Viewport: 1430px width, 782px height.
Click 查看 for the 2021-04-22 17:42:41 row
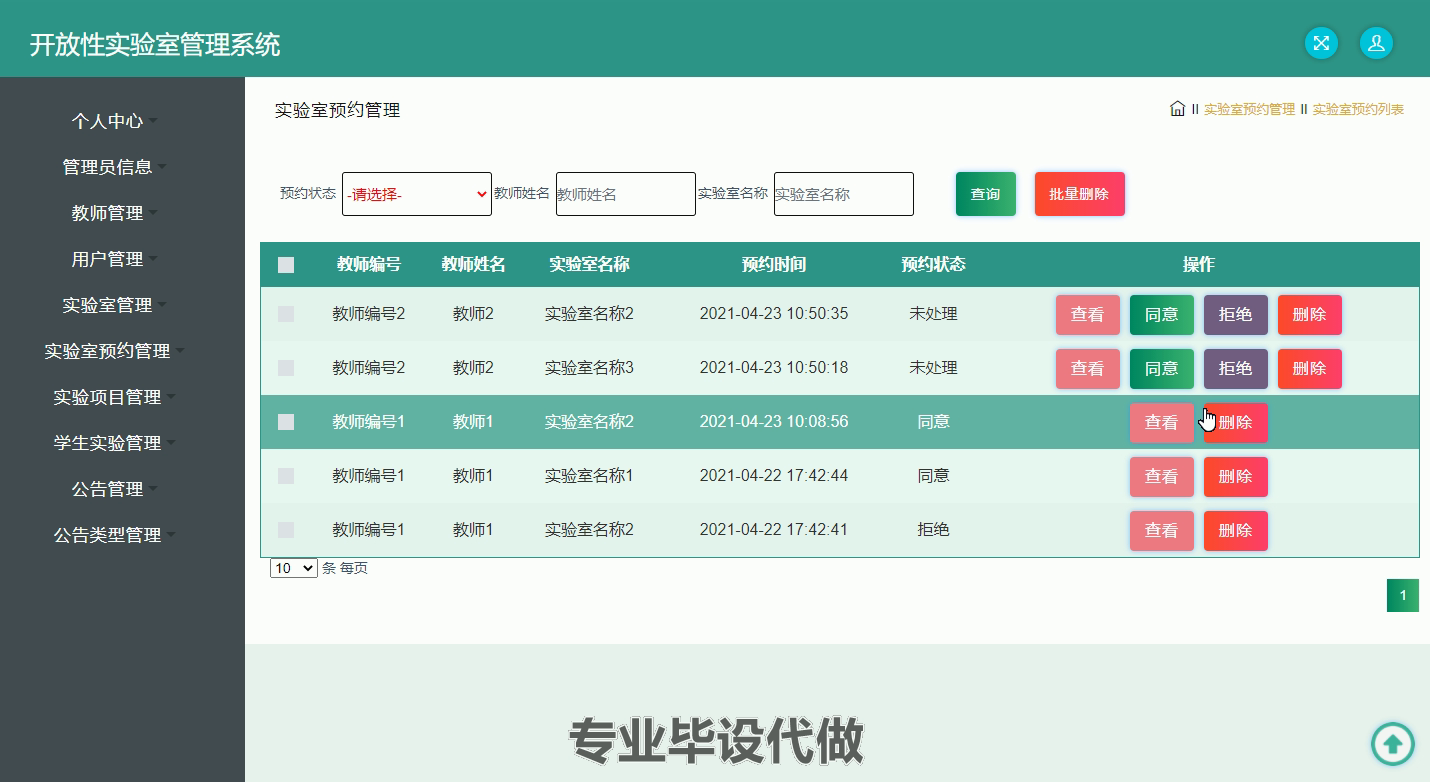tap(1162, 530)
